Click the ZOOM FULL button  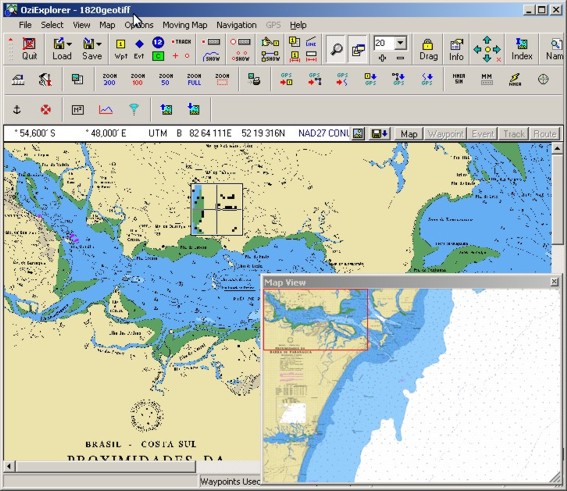click(x=194, y=79)
